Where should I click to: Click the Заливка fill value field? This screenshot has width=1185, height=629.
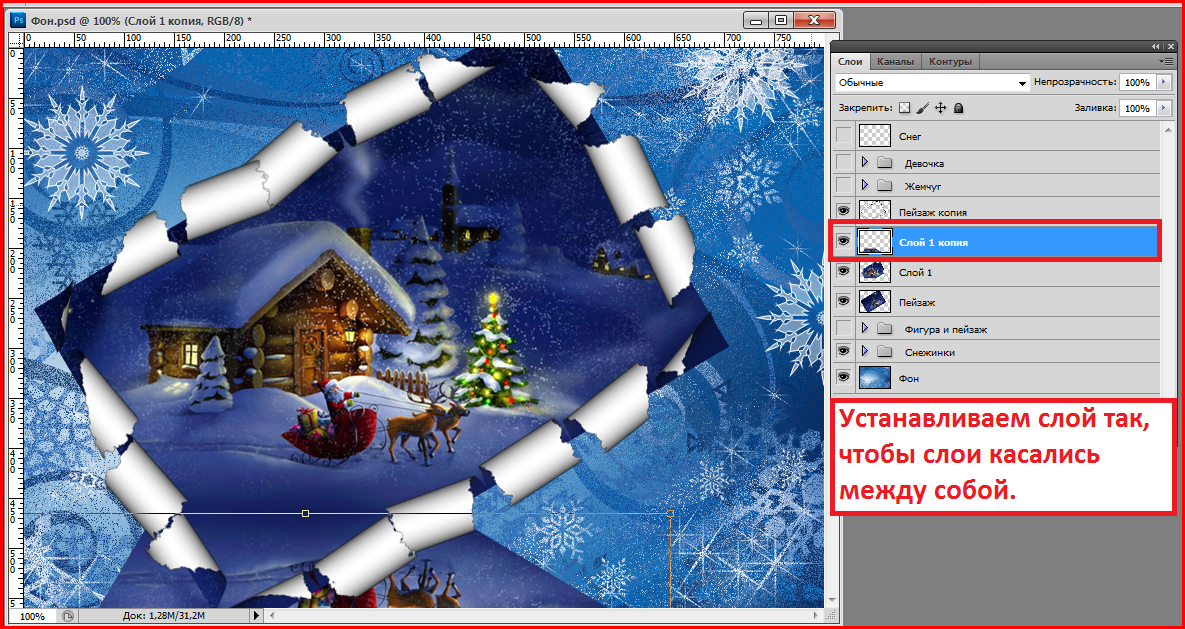(1137, 109)
